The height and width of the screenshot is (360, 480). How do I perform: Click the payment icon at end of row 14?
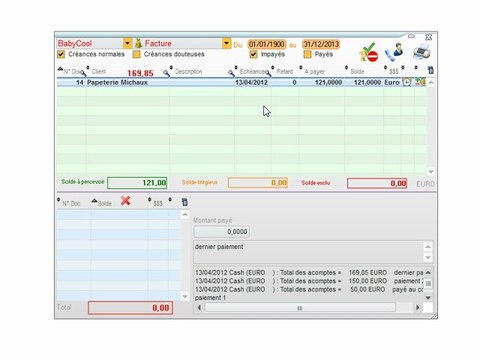tap(420, 82)
